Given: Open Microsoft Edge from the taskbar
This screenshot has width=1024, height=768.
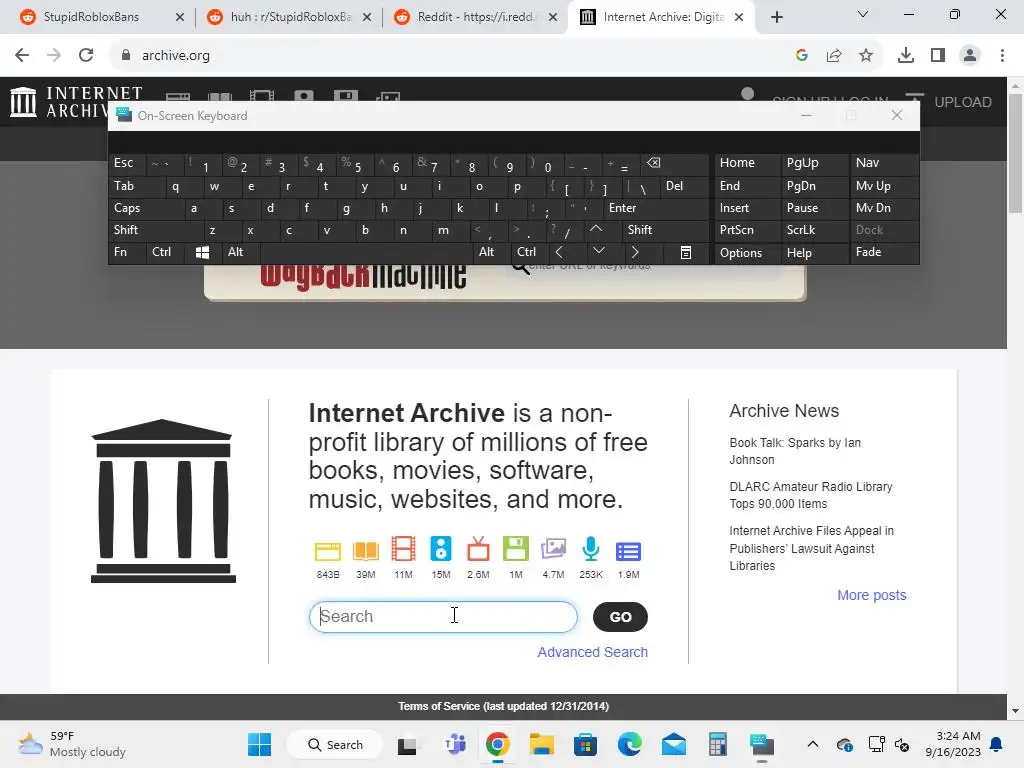Looking at the screenshot, I should [629, 744].
